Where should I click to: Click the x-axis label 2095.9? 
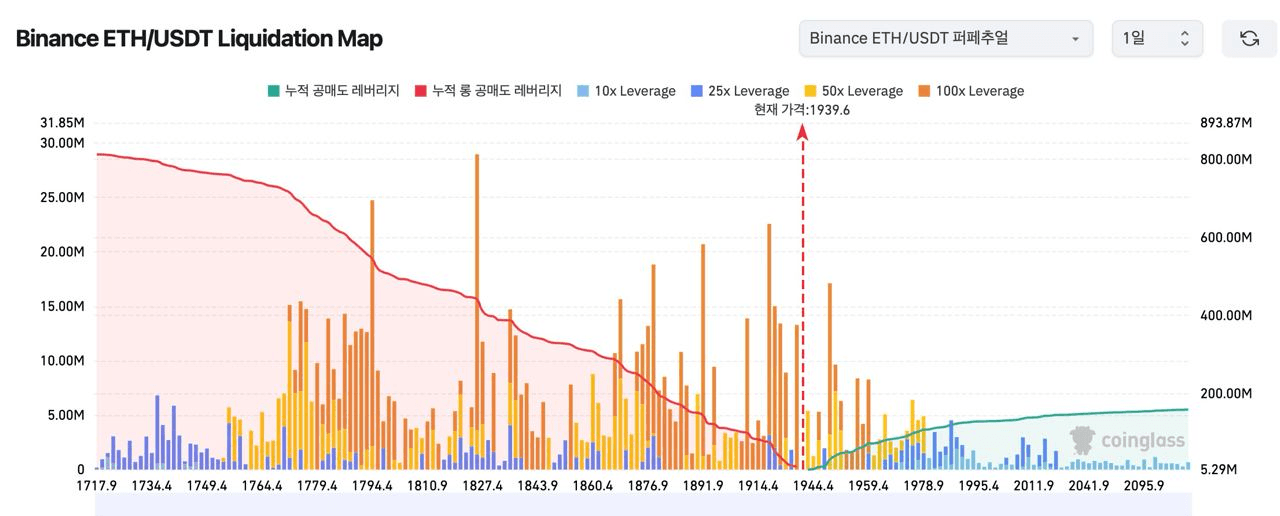[1143, 485]
